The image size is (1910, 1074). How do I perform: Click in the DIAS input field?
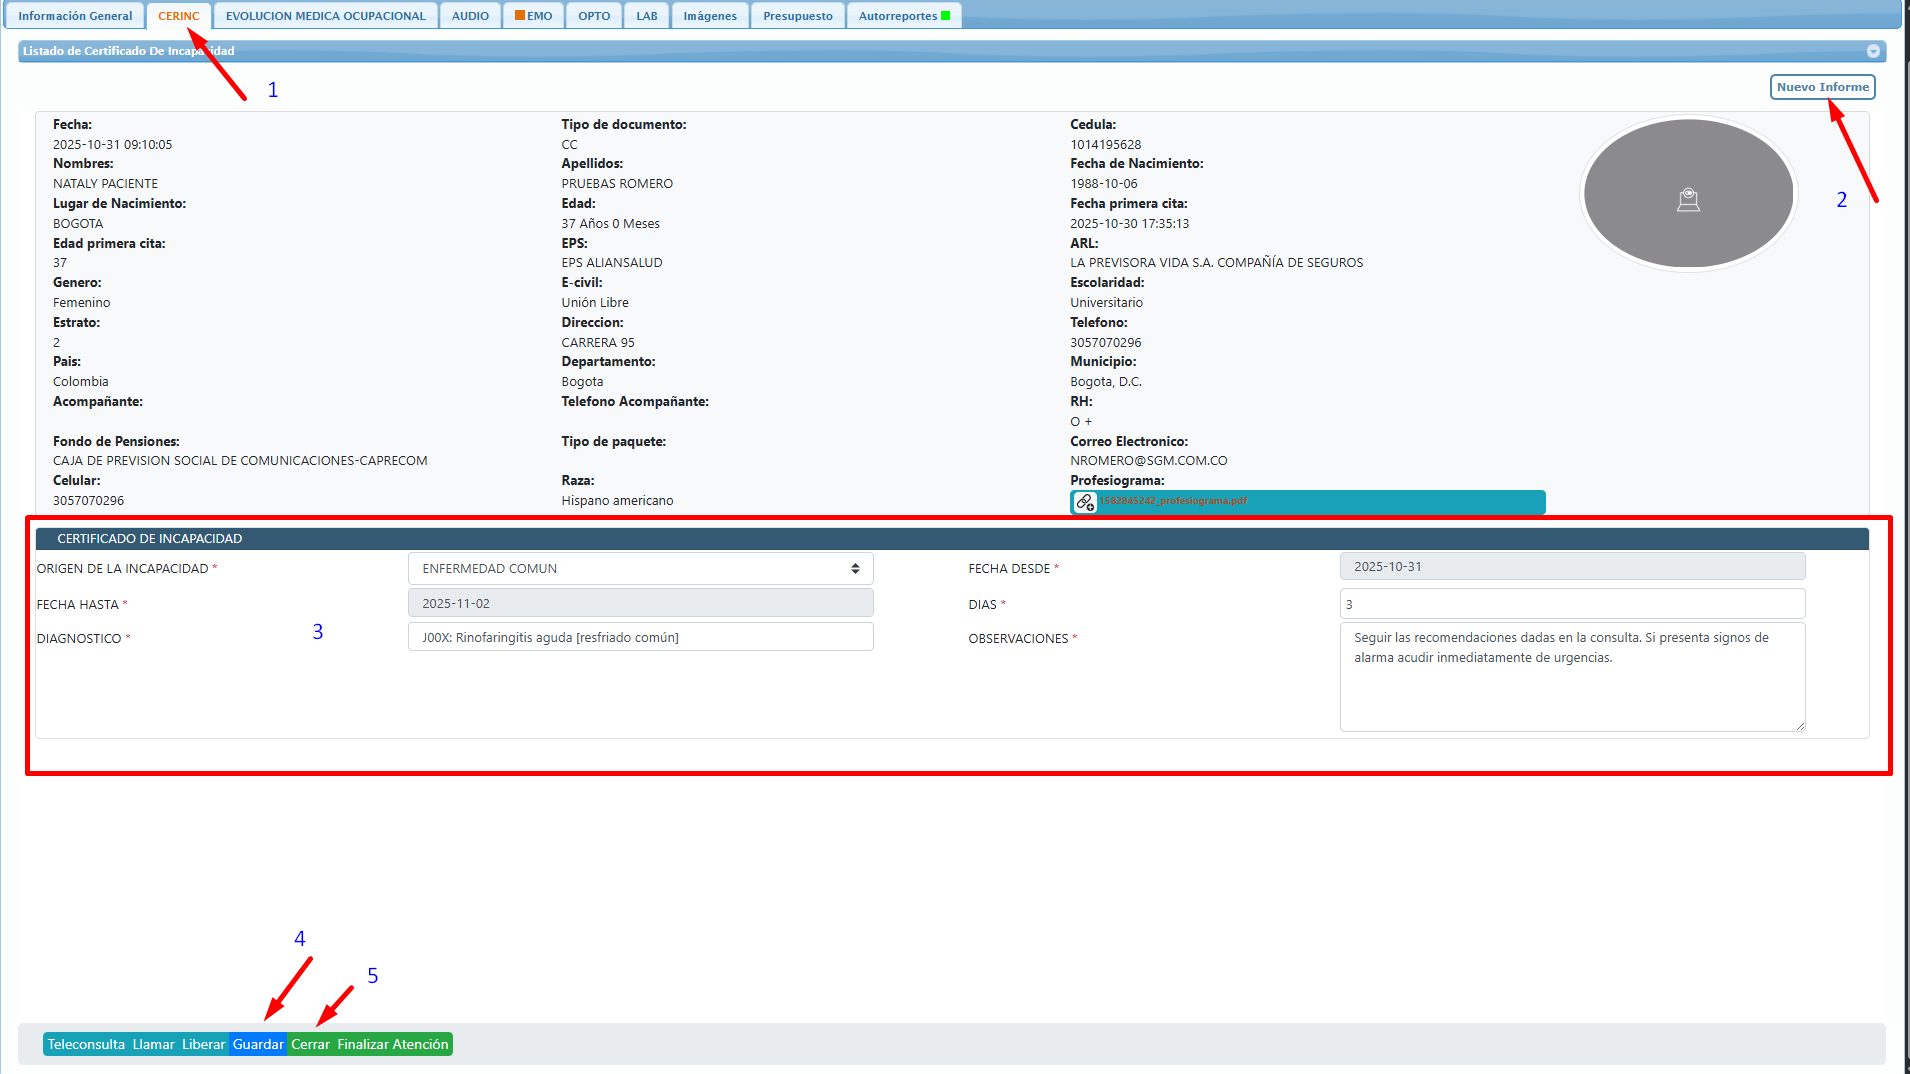coord(1571,604)
